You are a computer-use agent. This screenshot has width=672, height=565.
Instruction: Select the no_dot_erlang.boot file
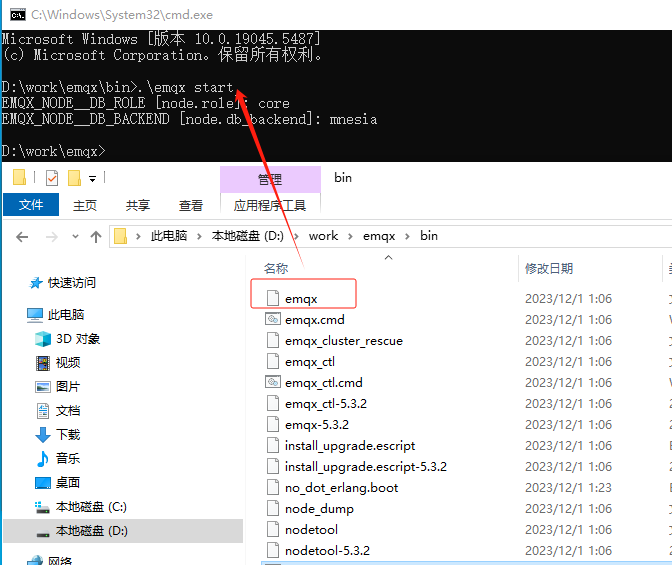342,488
